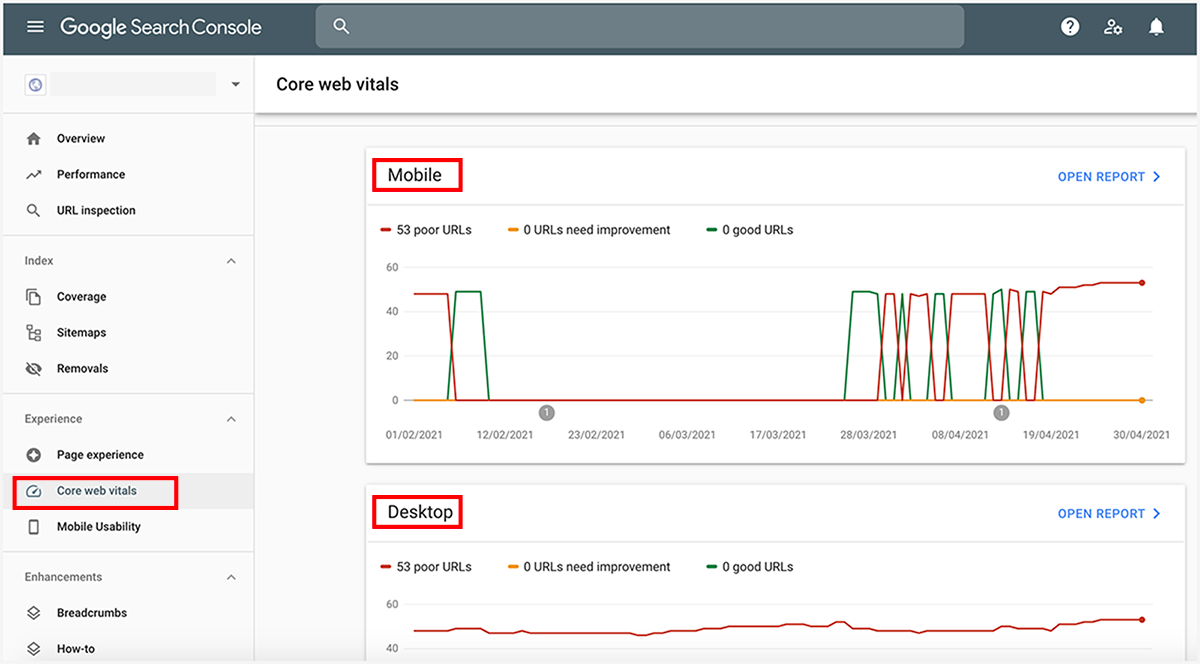The height and width of the screenshot is (664, 1200).
Task: Click OPEN REPORT for Desktop
Action: [x=1102, y=513]
